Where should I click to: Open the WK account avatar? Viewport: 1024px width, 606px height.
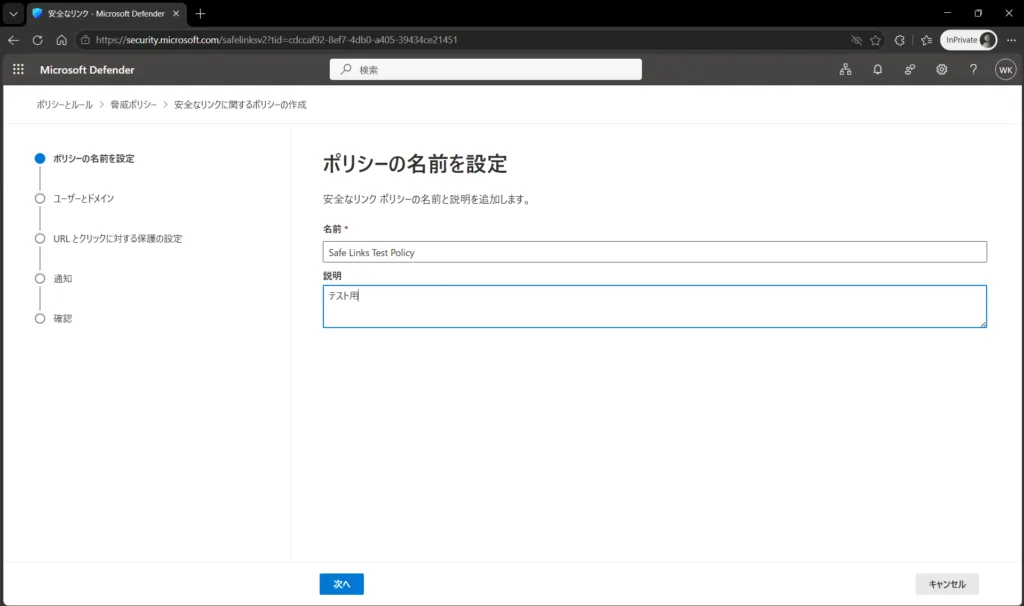1005,70
